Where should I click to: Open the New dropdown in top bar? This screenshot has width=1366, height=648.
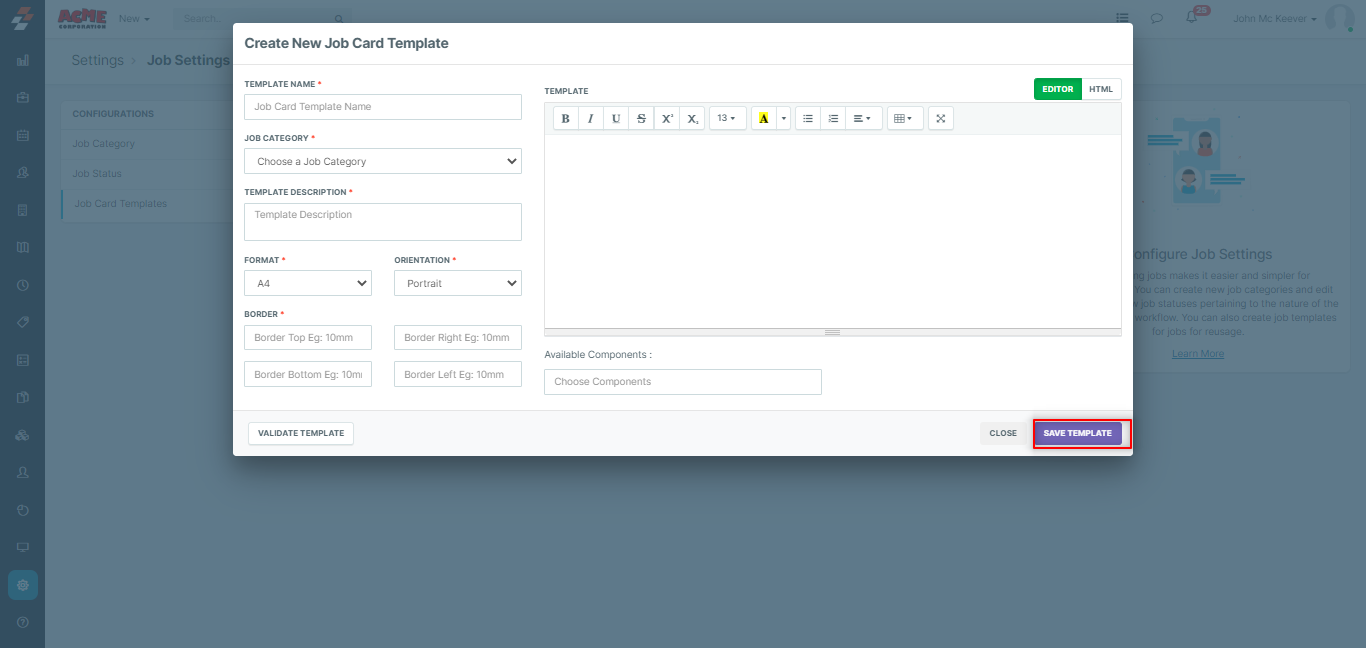pyautogui.click(x=134, y=18)
